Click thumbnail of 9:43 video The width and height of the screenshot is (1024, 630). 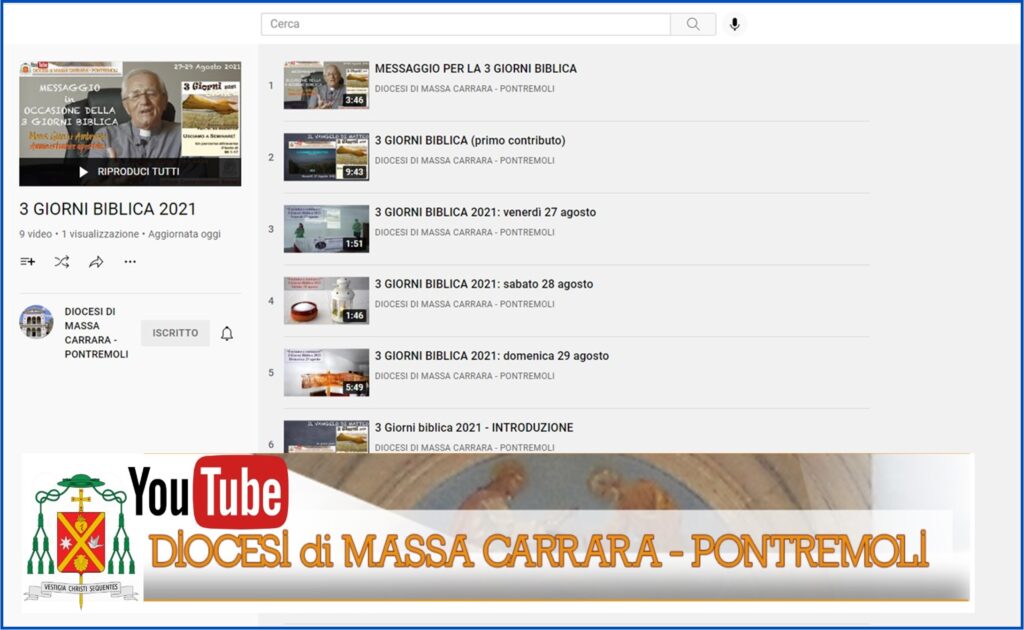[326, 157]
